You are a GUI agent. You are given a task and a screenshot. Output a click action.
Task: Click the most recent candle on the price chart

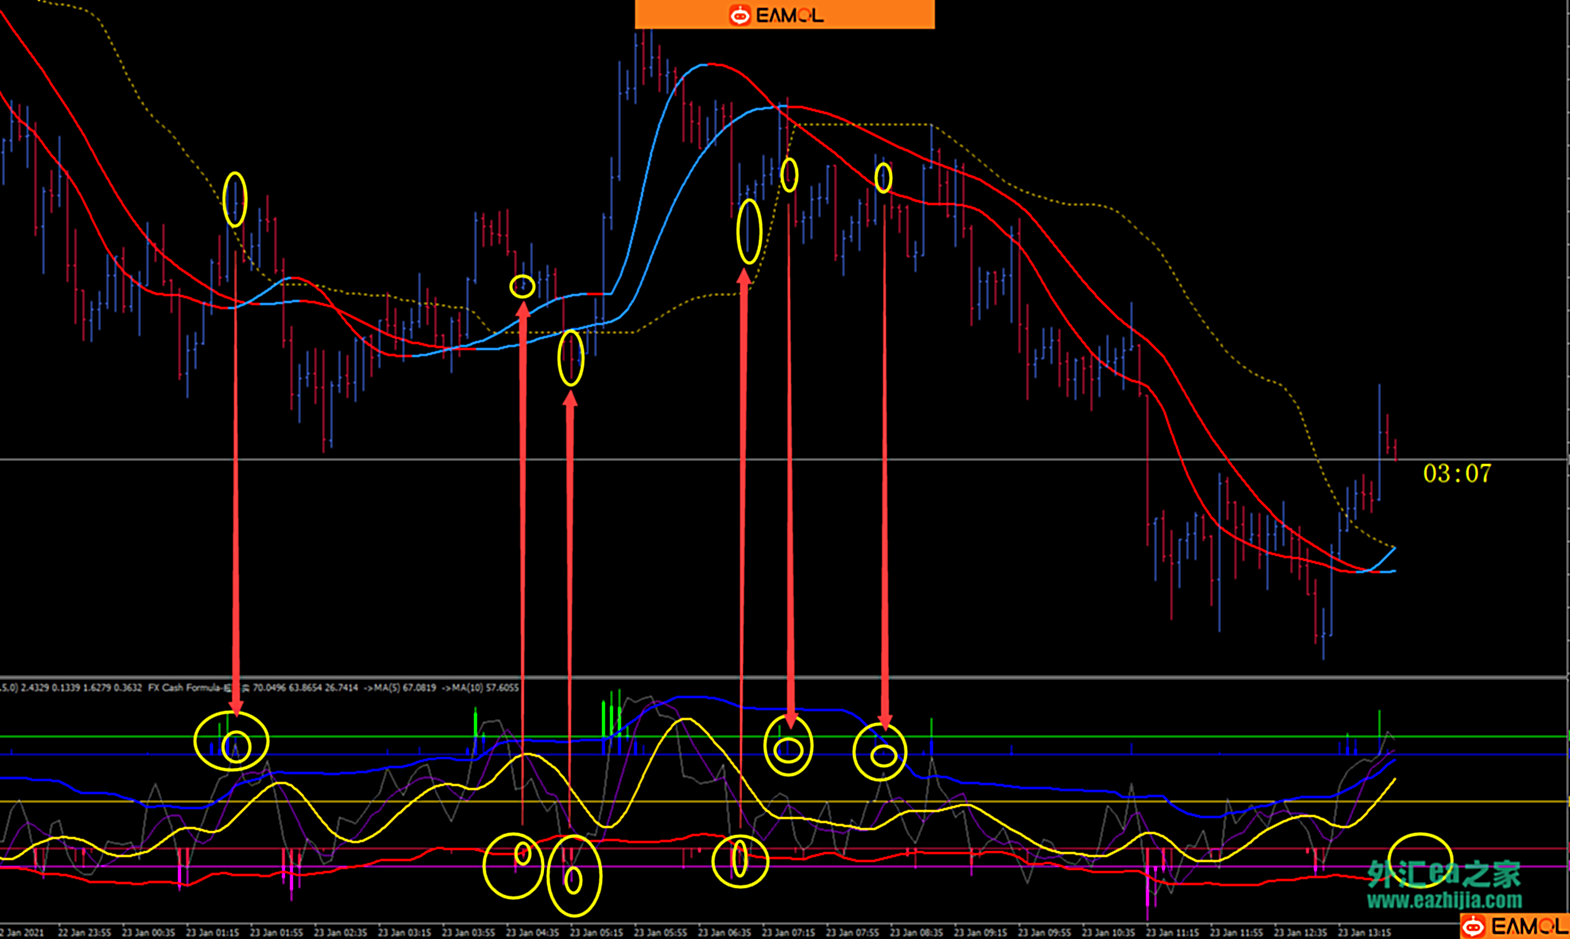tap(1395, 447)
